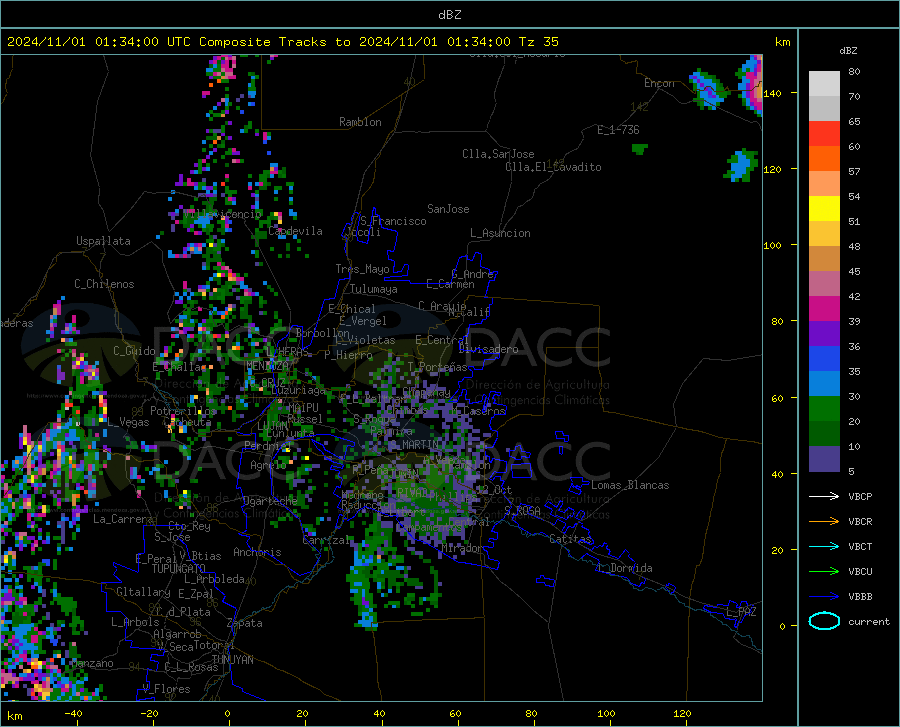This screenshot has width=900, height=727.
Task: Click the Carrizal map label
Action: 326,540
